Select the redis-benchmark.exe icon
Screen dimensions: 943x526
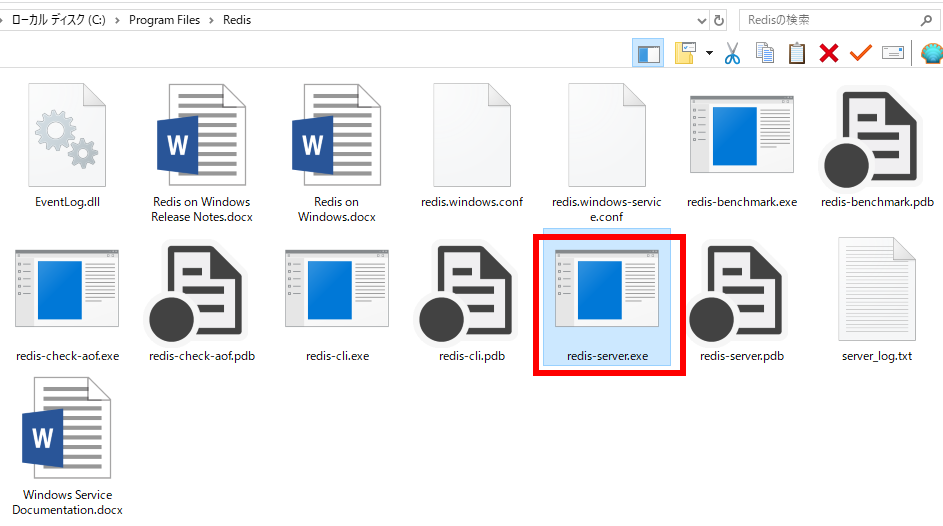[x=742, y=135]
